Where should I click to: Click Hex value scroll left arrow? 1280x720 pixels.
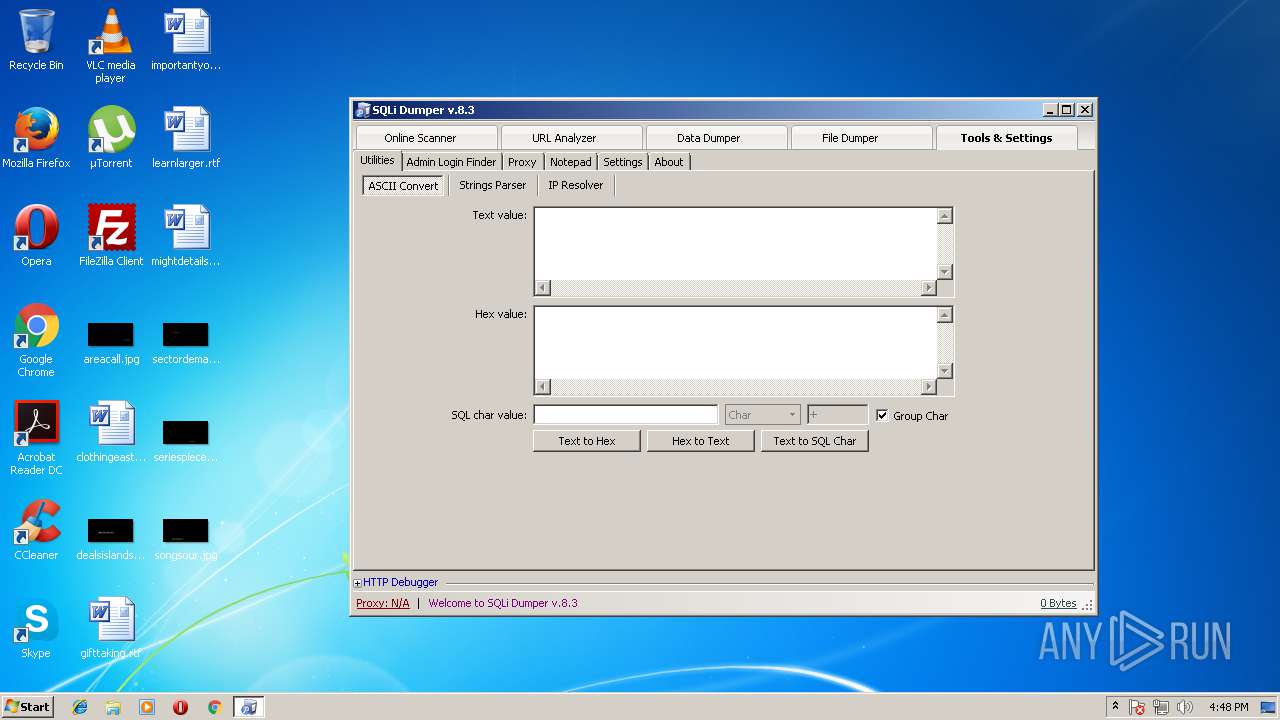point(543,387)
